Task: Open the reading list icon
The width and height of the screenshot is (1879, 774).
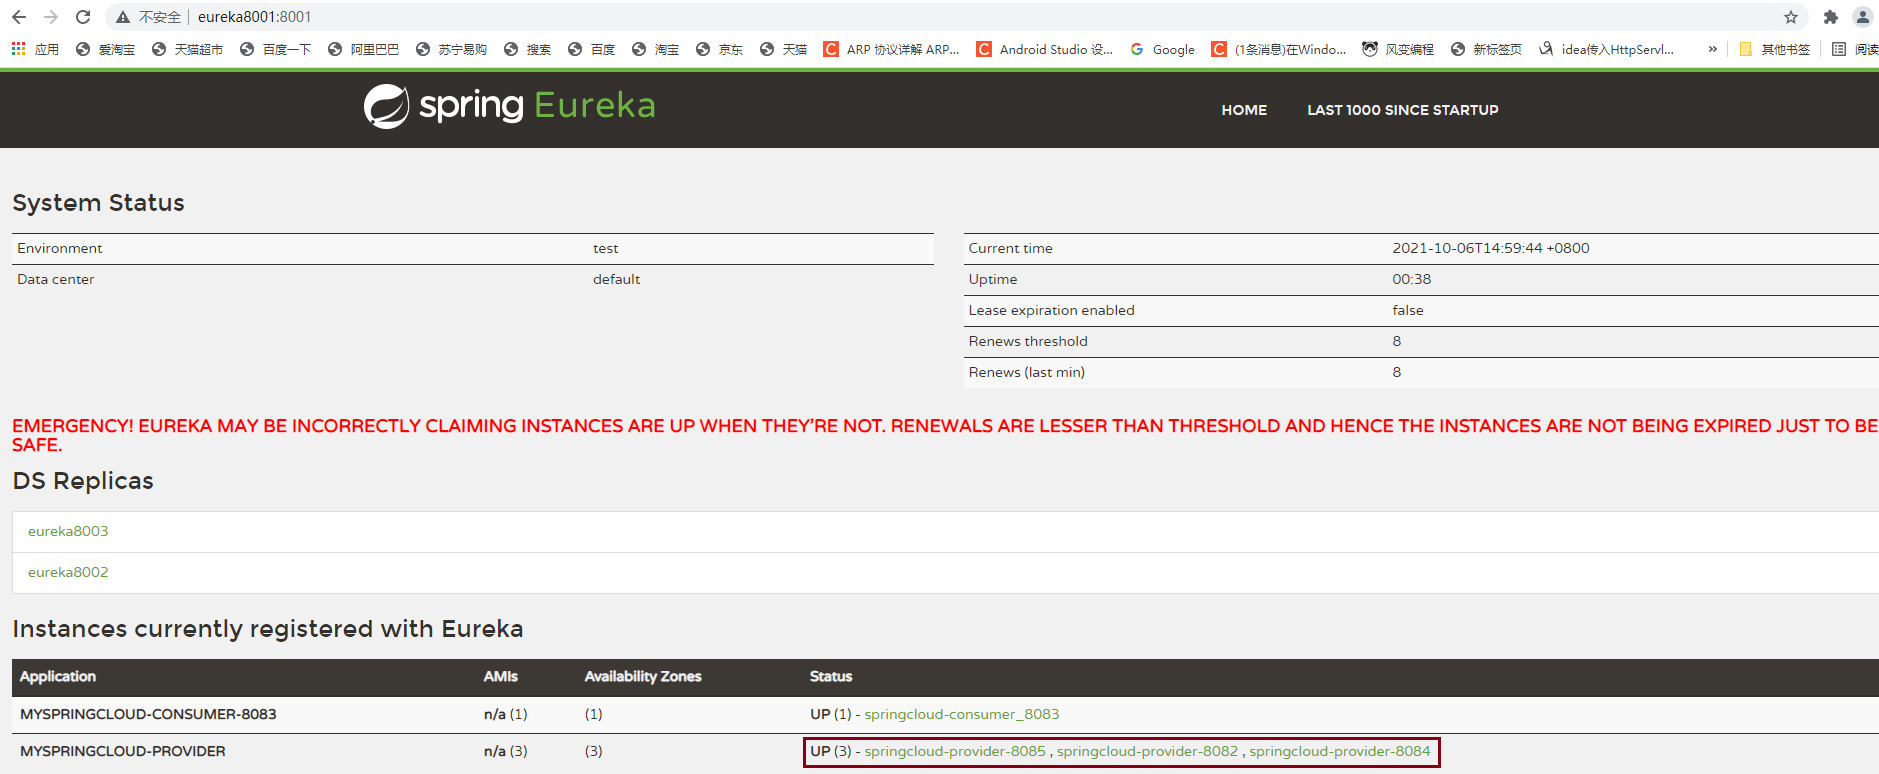Action: pyautogui.click(x=1838, y=49)
